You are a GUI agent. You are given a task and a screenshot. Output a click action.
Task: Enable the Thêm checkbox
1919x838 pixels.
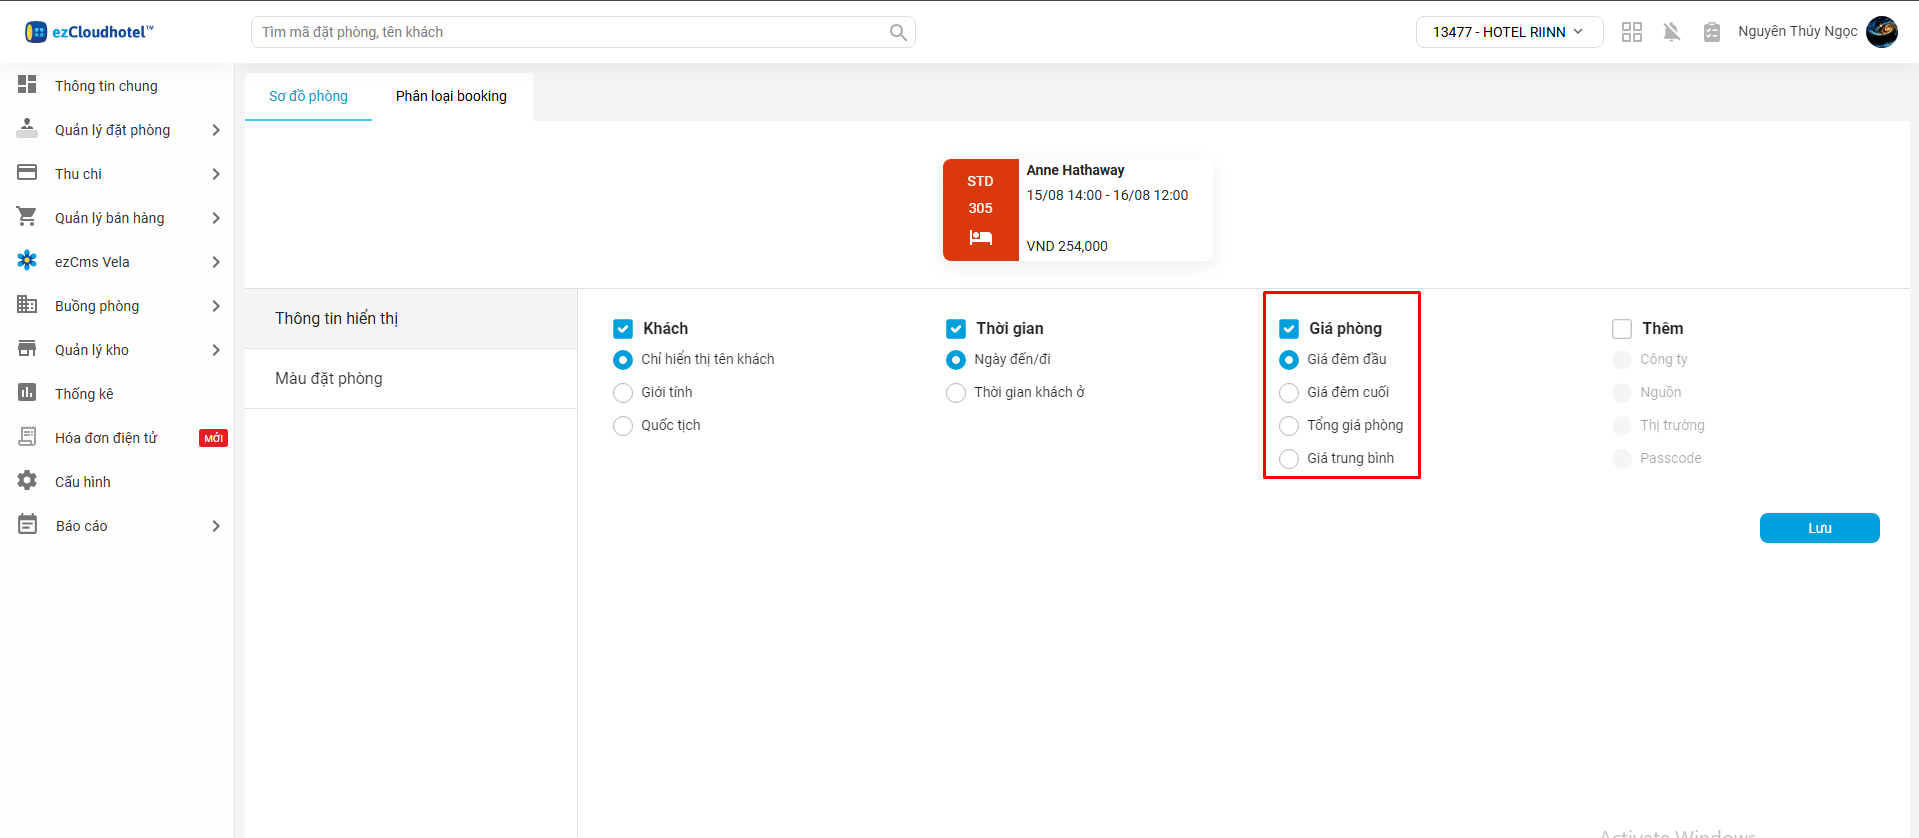click(x=1622, y=329)
